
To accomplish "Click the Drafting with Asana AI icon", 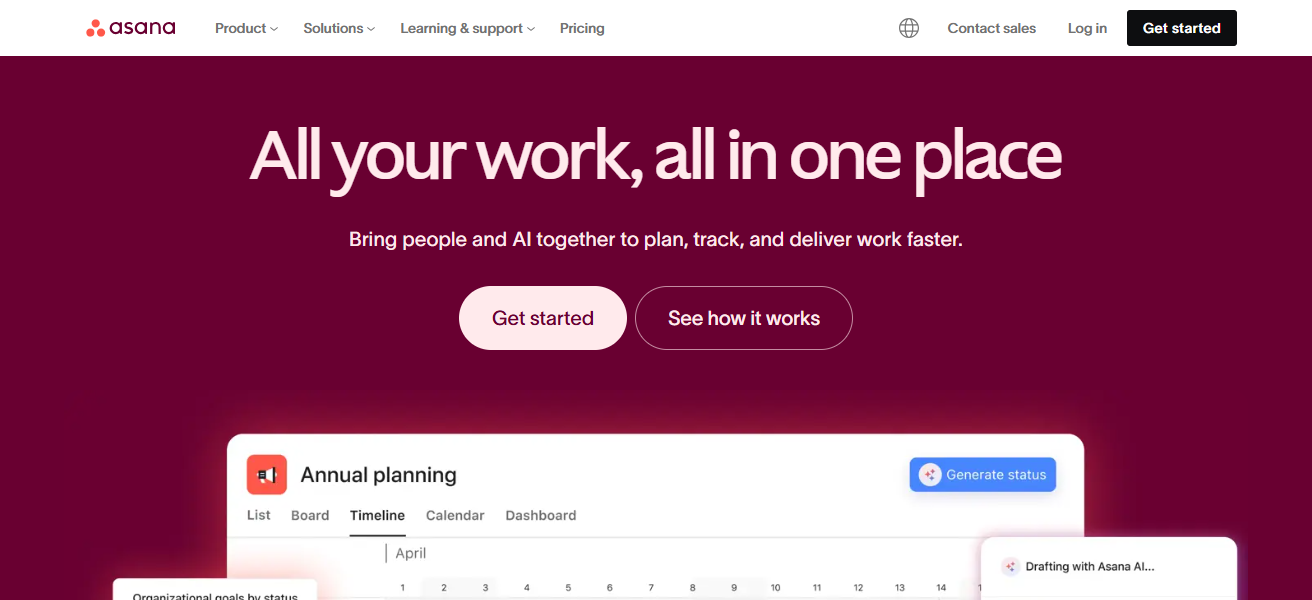I will pyautogui.click(x=1010, y=566).
